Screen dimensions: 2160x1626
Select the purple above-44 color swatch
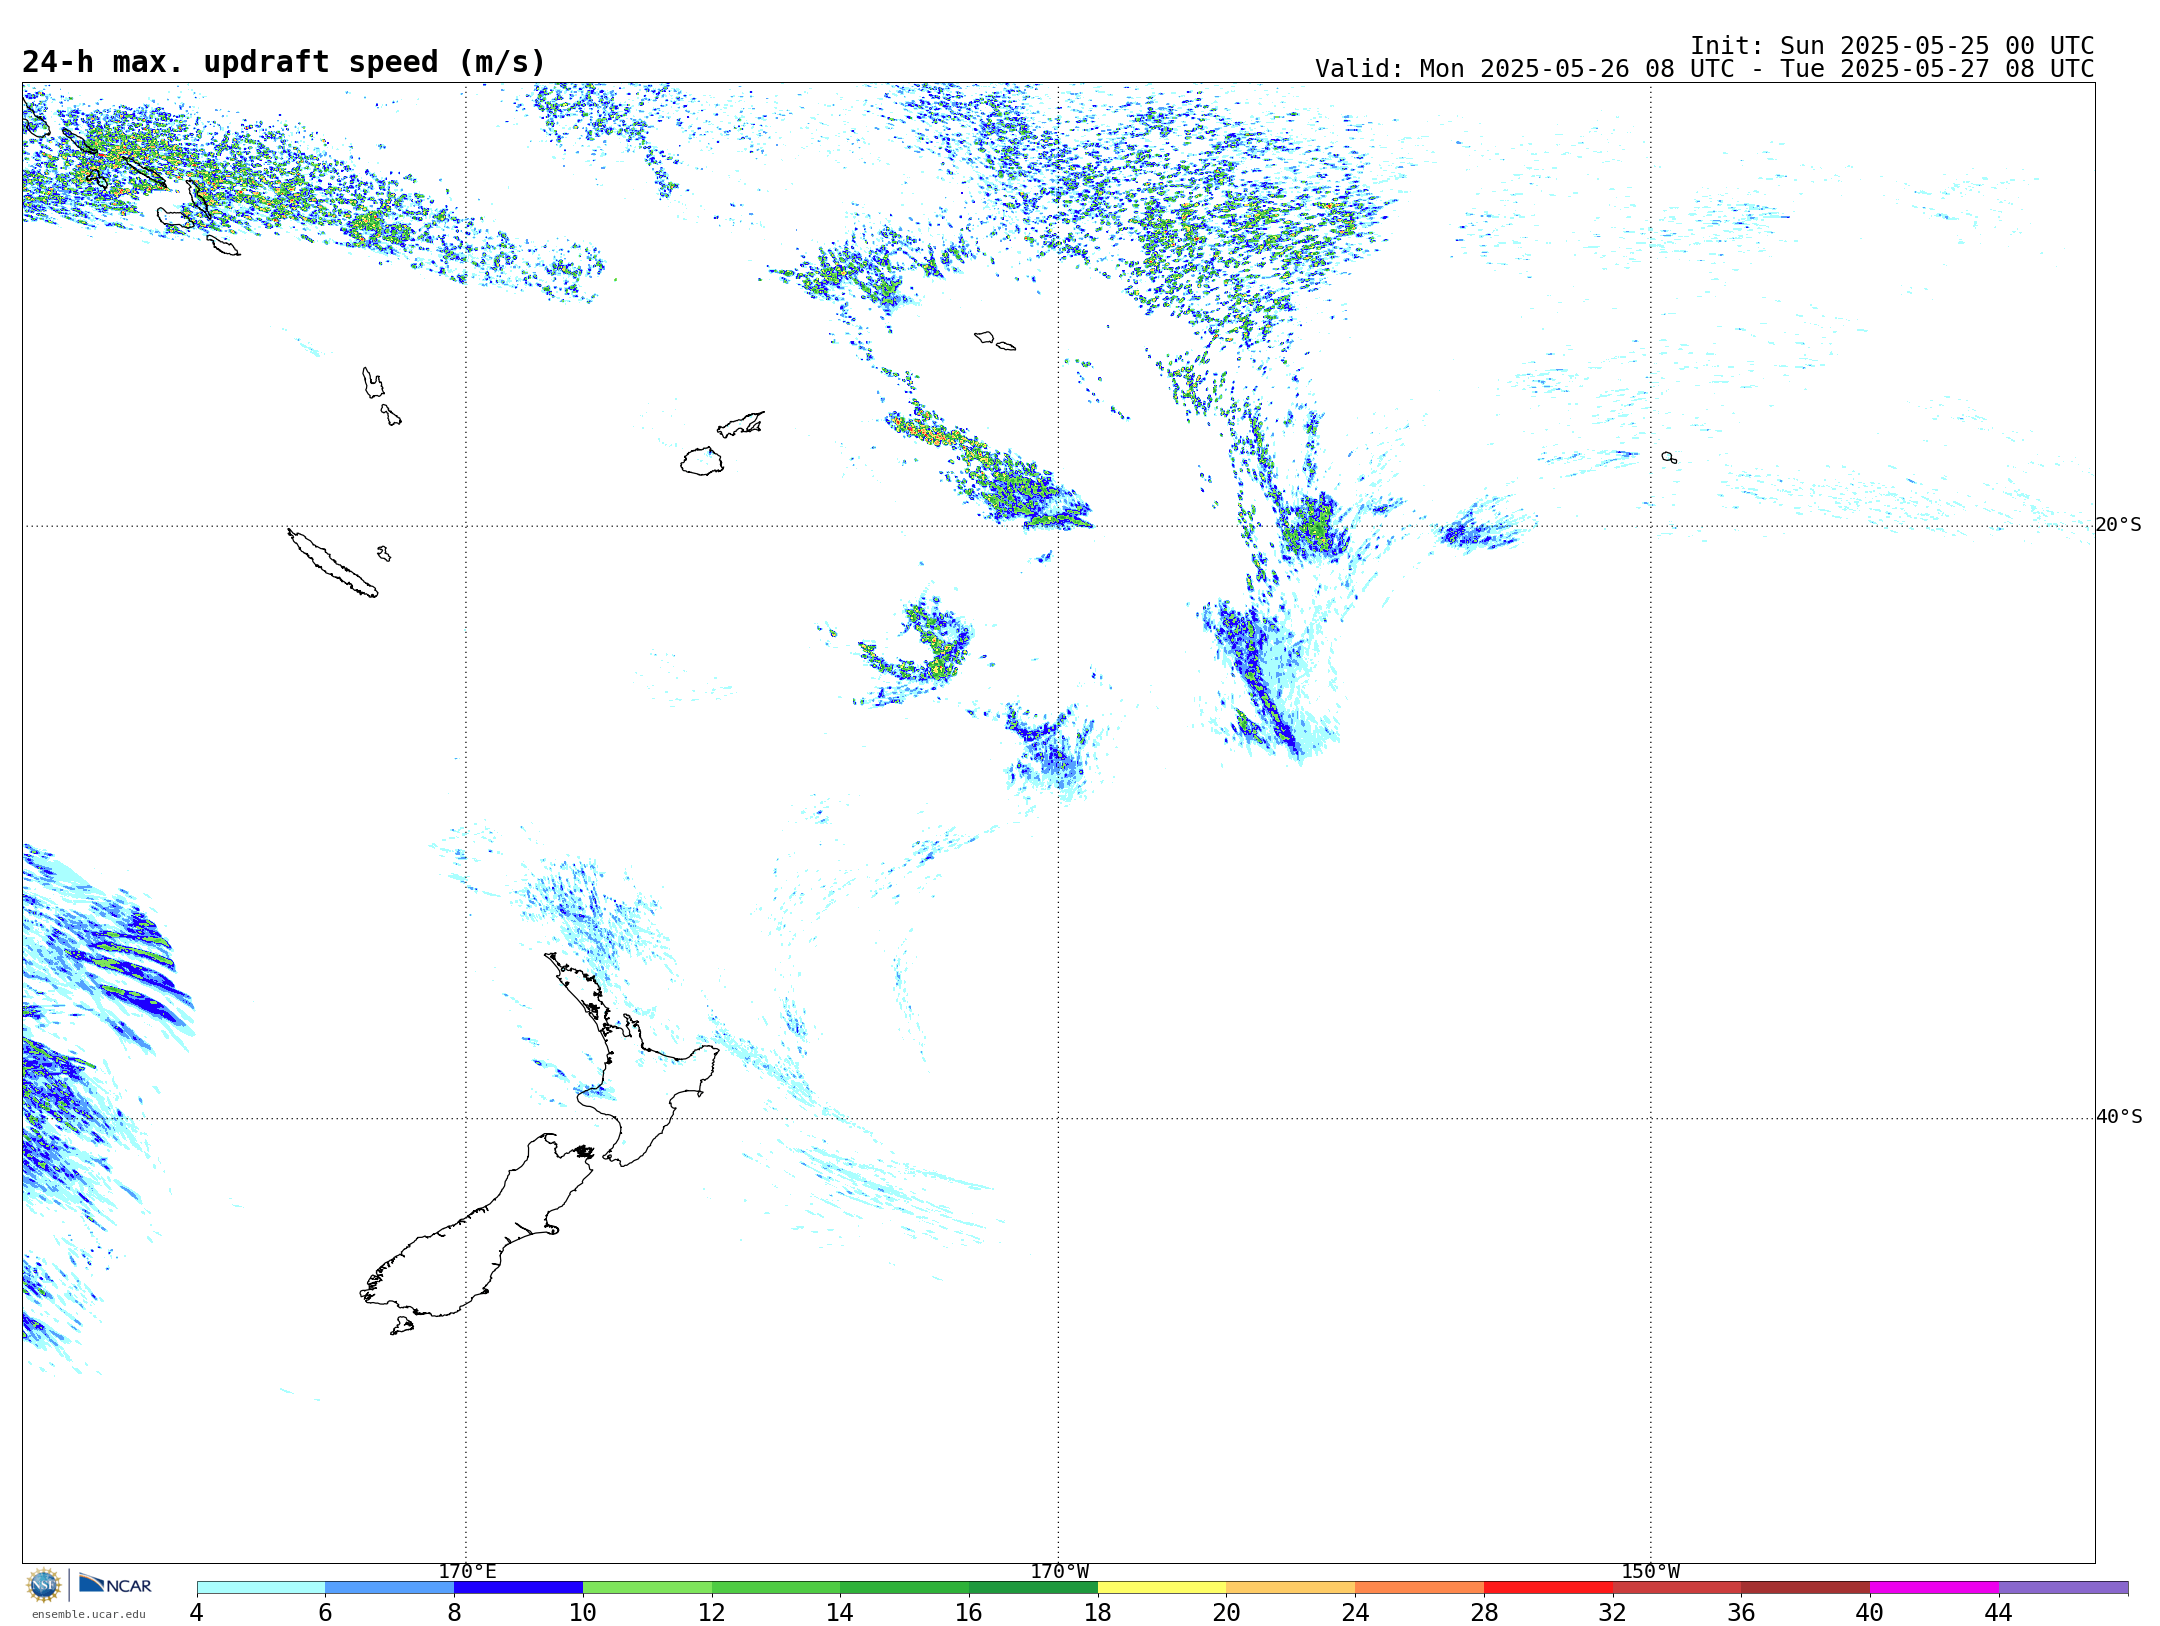point(2063,1588)
